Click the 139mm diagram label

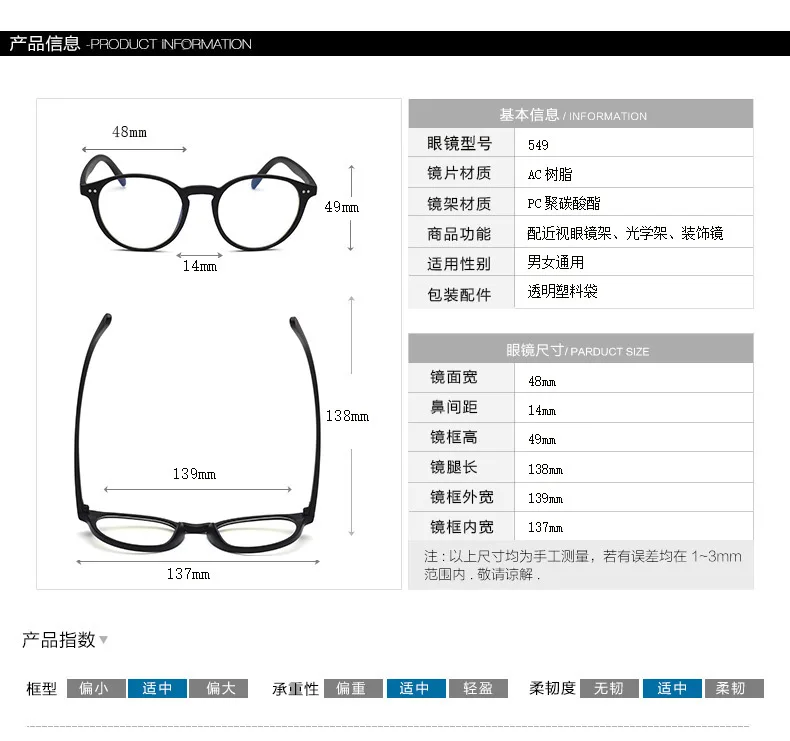click(194, 474)
